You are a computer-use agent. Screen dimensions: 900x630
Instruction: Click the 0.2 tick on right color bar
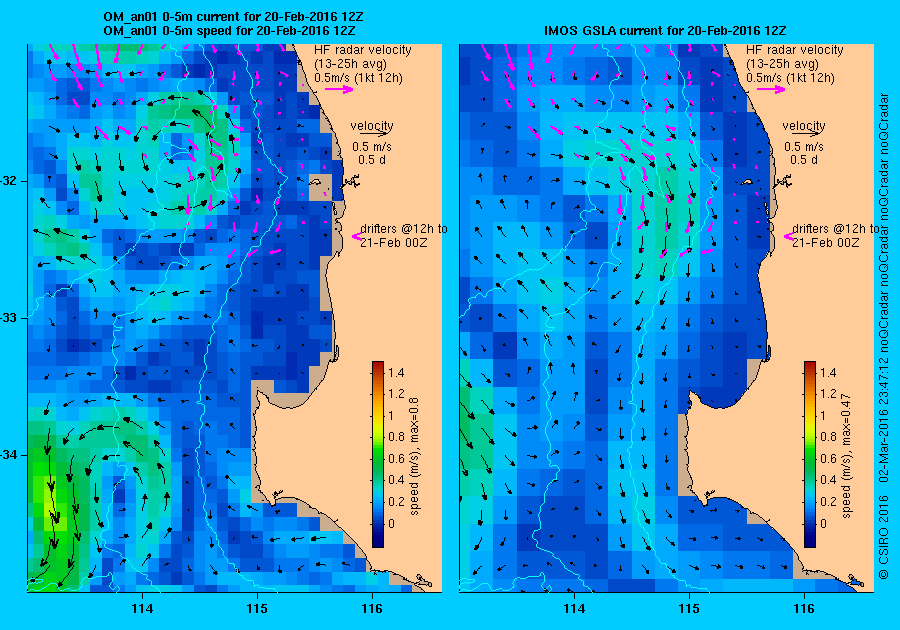[x=828, y=501]
